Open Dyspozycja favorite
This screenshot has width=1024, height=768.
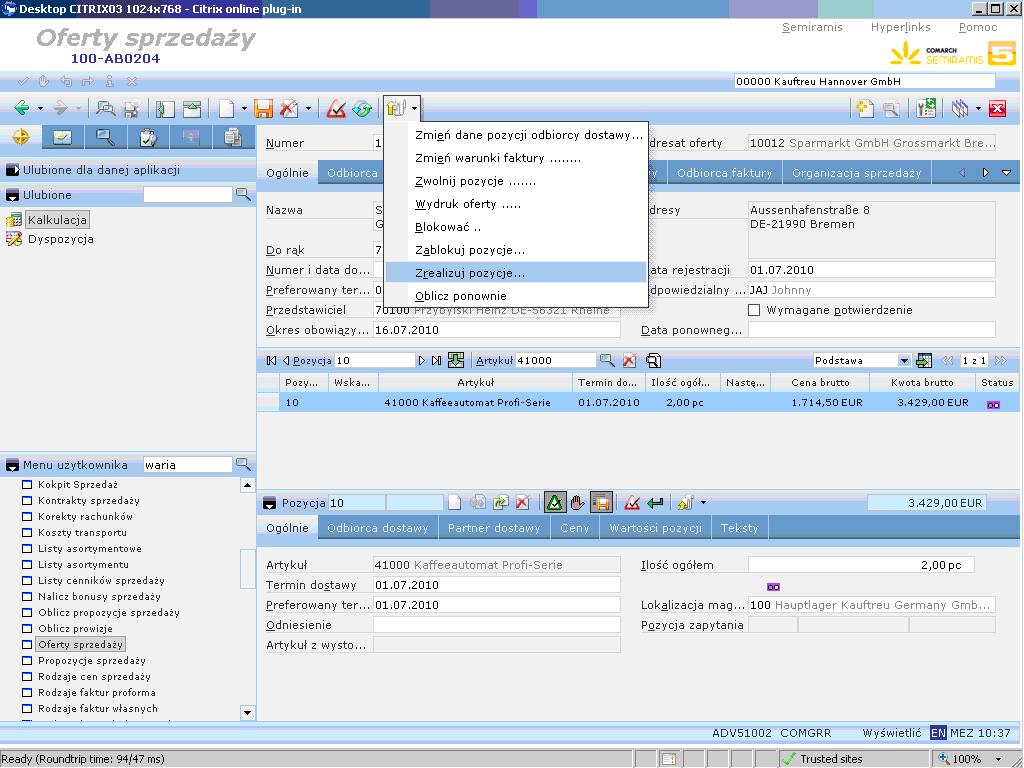click(61, 239)
